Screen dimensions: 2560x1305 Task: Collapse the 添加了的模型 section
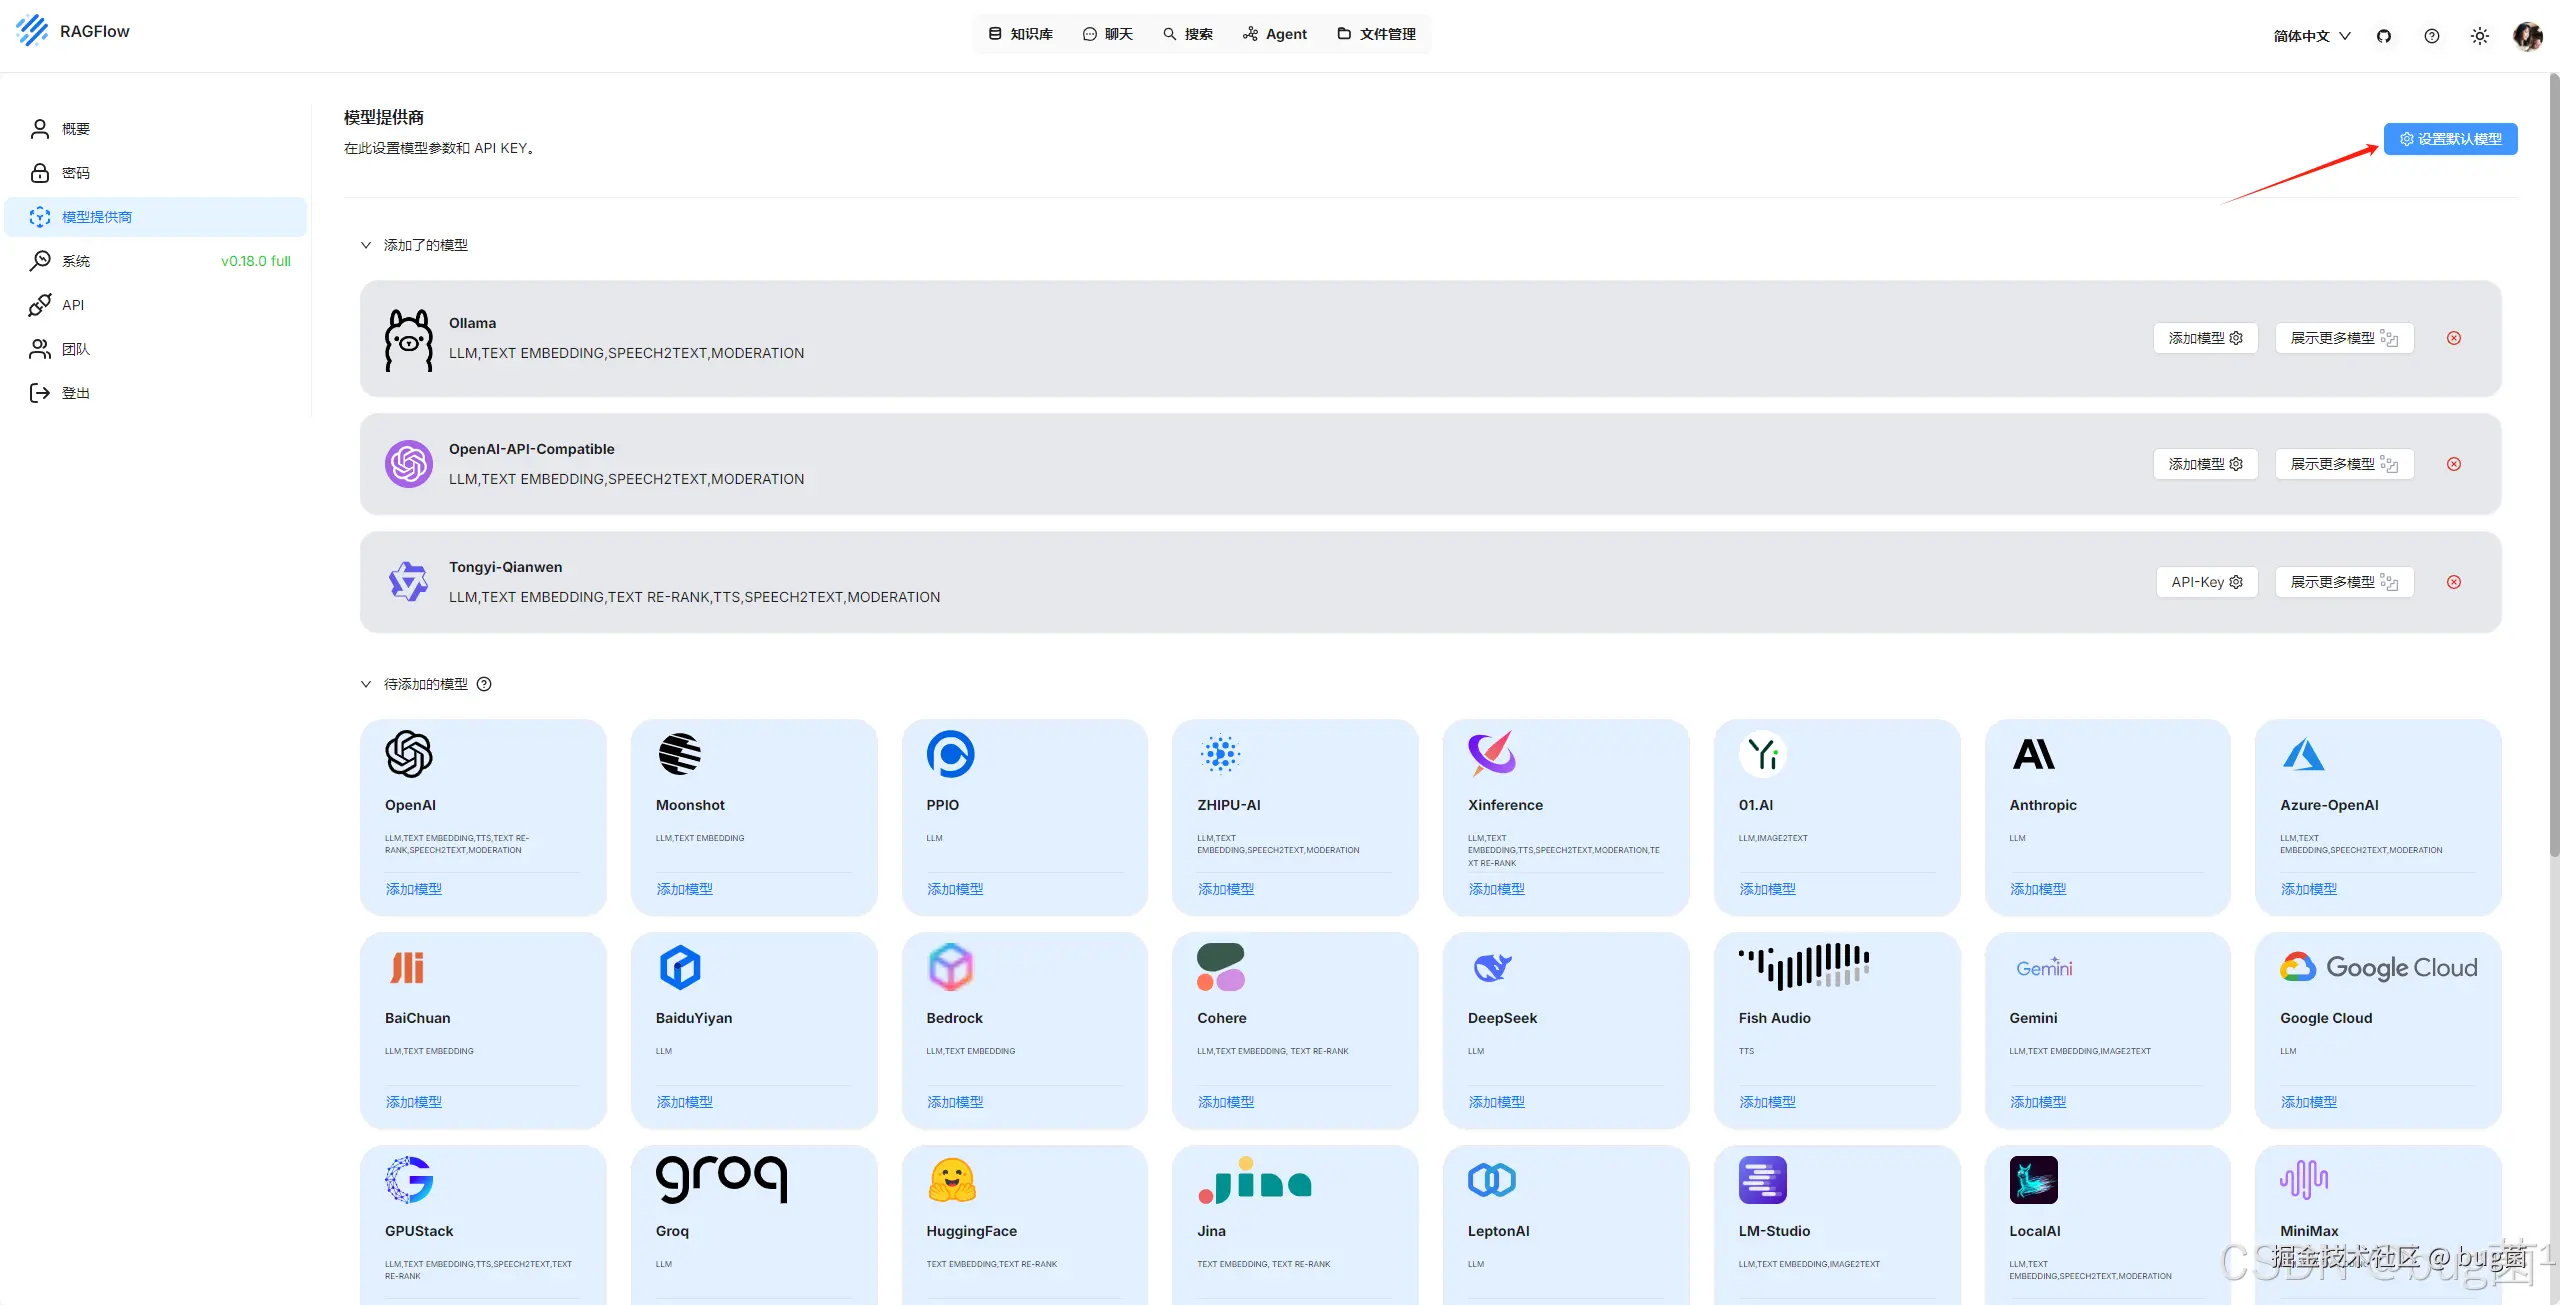tap(366, 245)
